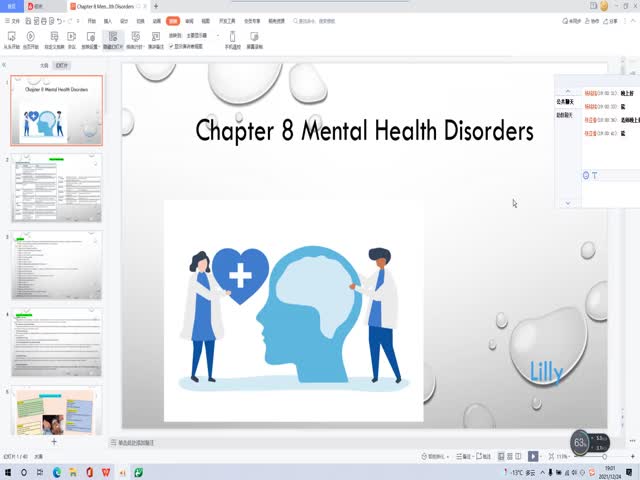
Task: Switch to normal view icon in status bar
Action: pos(501,456)
